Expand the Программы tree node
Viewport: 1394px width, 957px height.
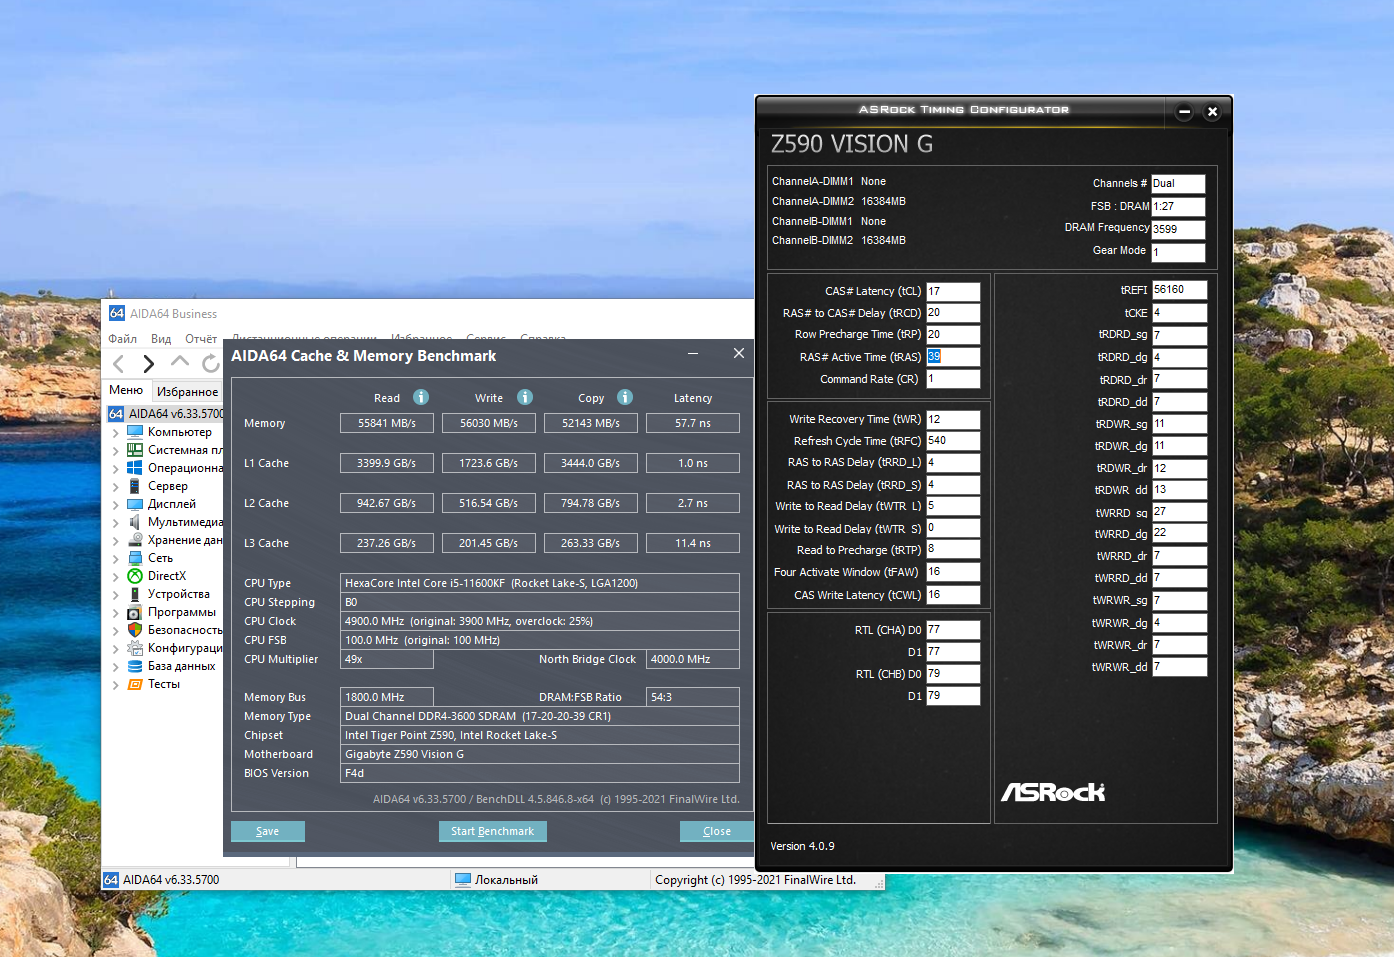116,613
